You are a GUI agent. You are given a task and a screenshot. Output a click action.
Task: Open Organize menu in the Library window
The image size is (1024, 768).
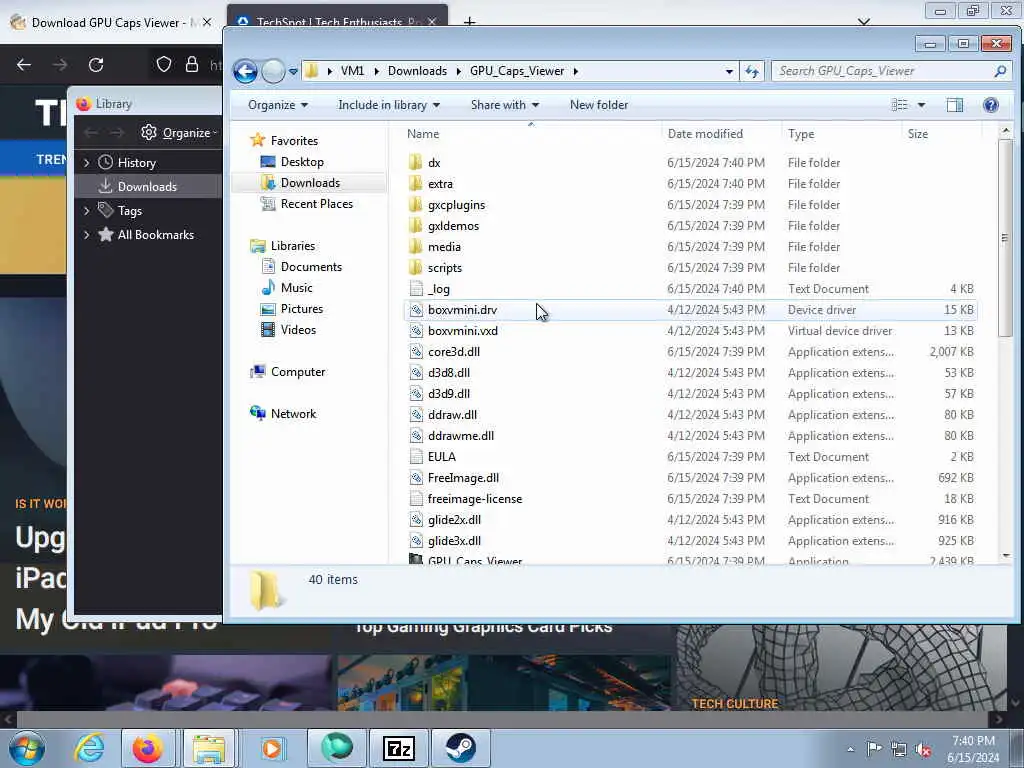click(180, 133)
